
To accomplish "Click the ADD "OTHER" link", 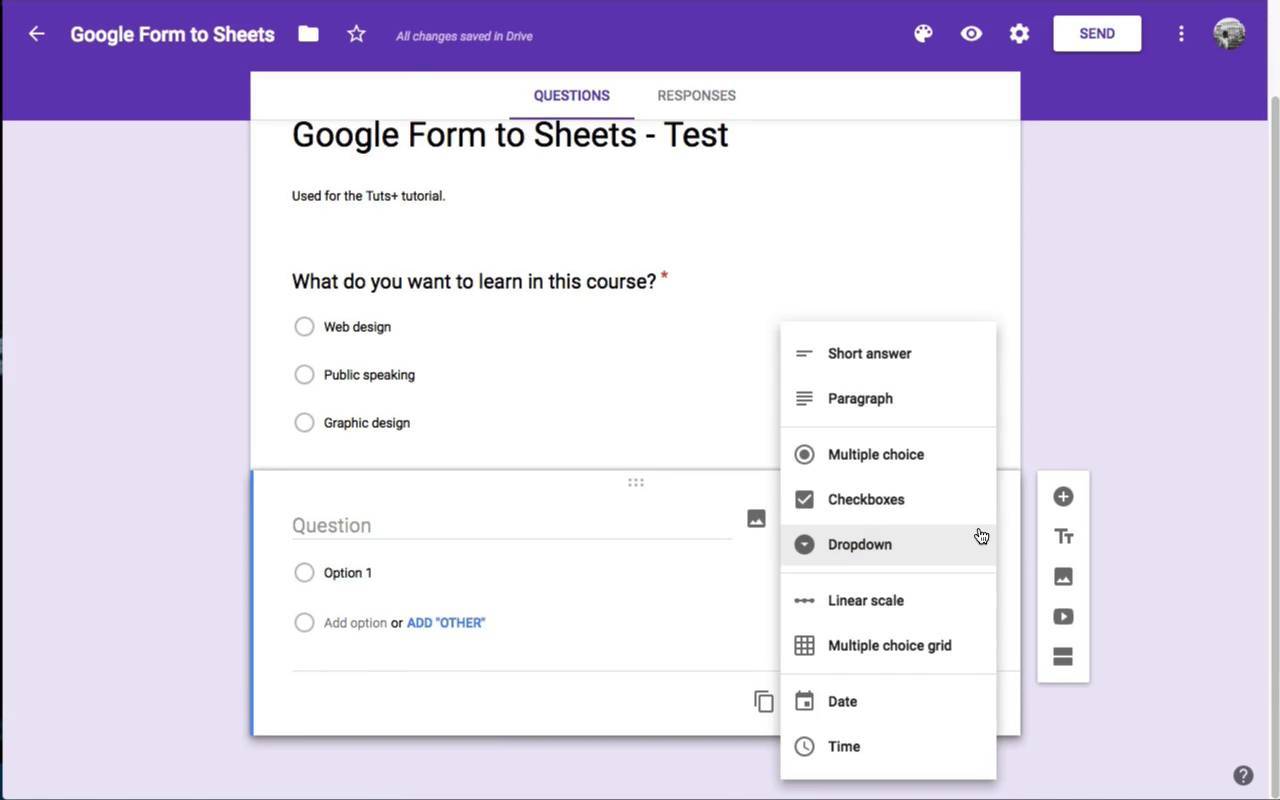I will point(446,623).
